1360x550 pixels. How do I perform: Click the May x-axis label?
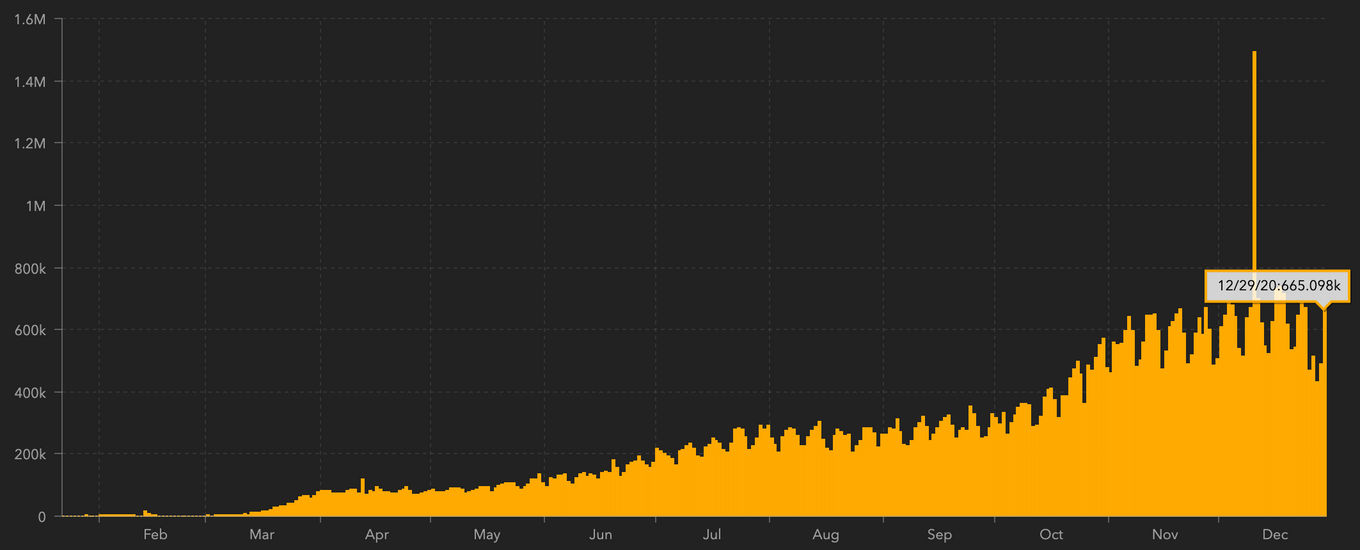(x=487, y=535)
